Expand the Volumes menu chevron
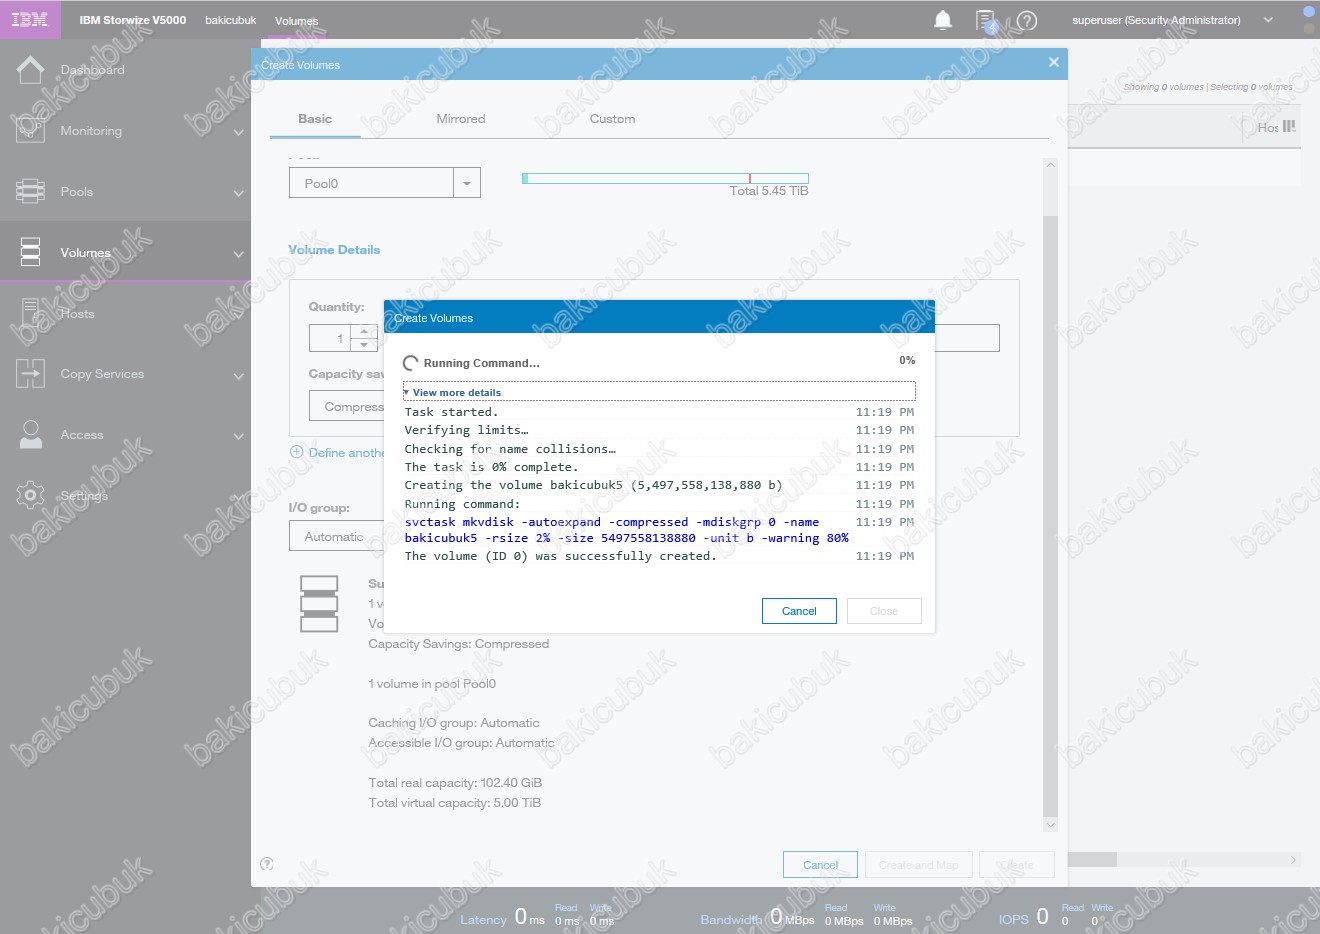1320x934 pixels. (238, 254)
